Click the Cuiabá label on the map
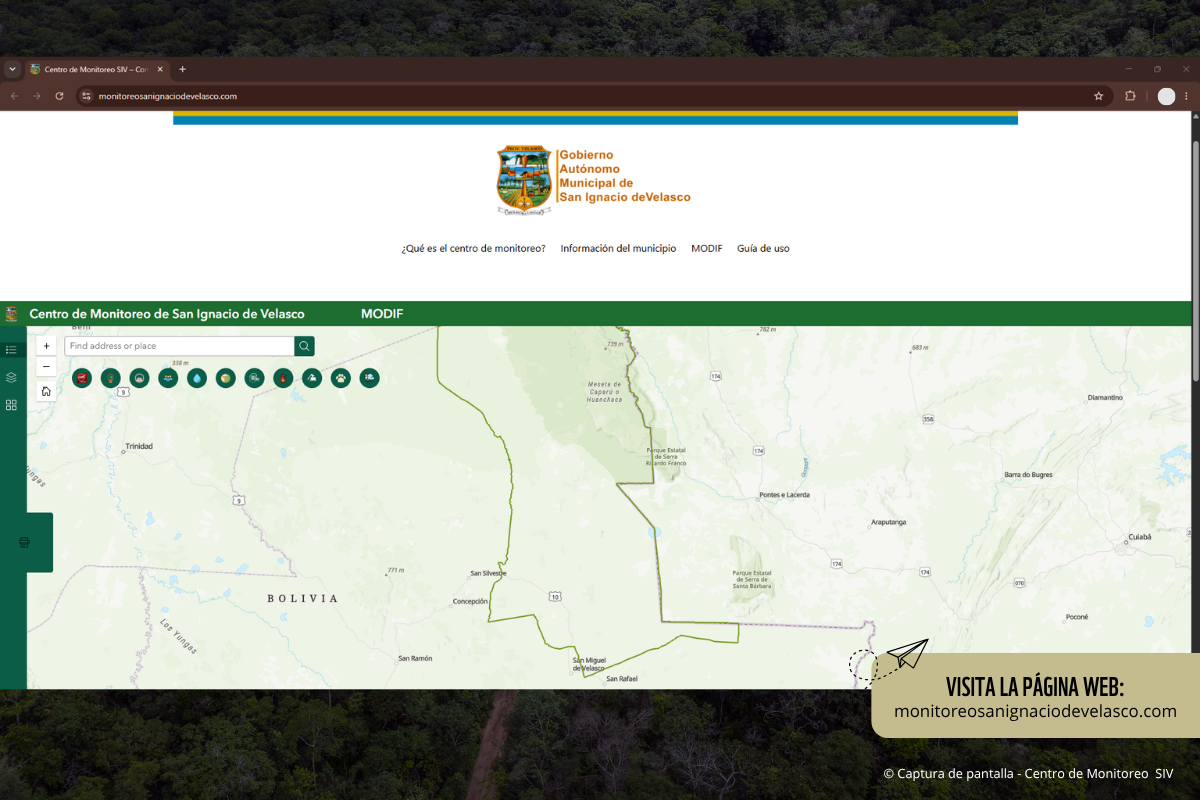 [x=1140, y=536]
